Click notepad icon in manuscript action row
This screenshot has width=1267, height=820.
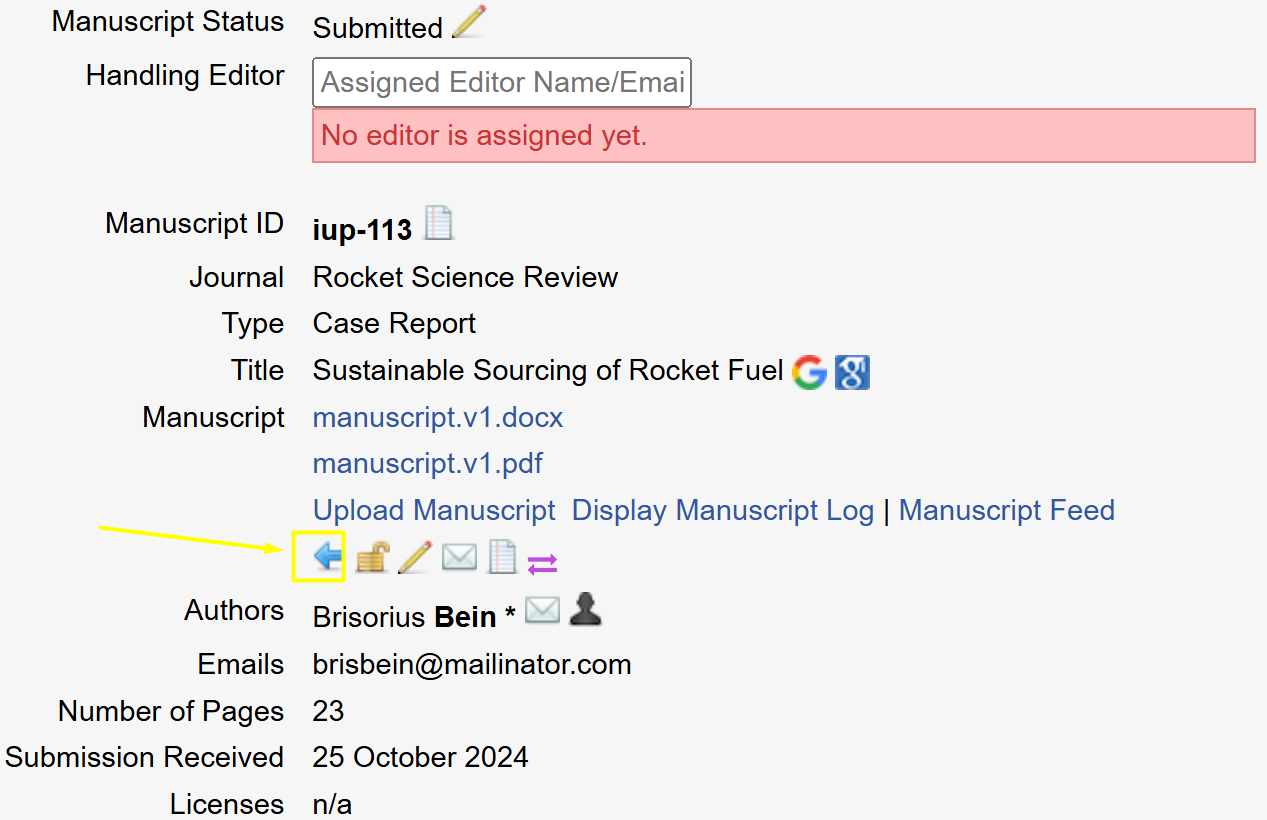click(x=502, y=558)
